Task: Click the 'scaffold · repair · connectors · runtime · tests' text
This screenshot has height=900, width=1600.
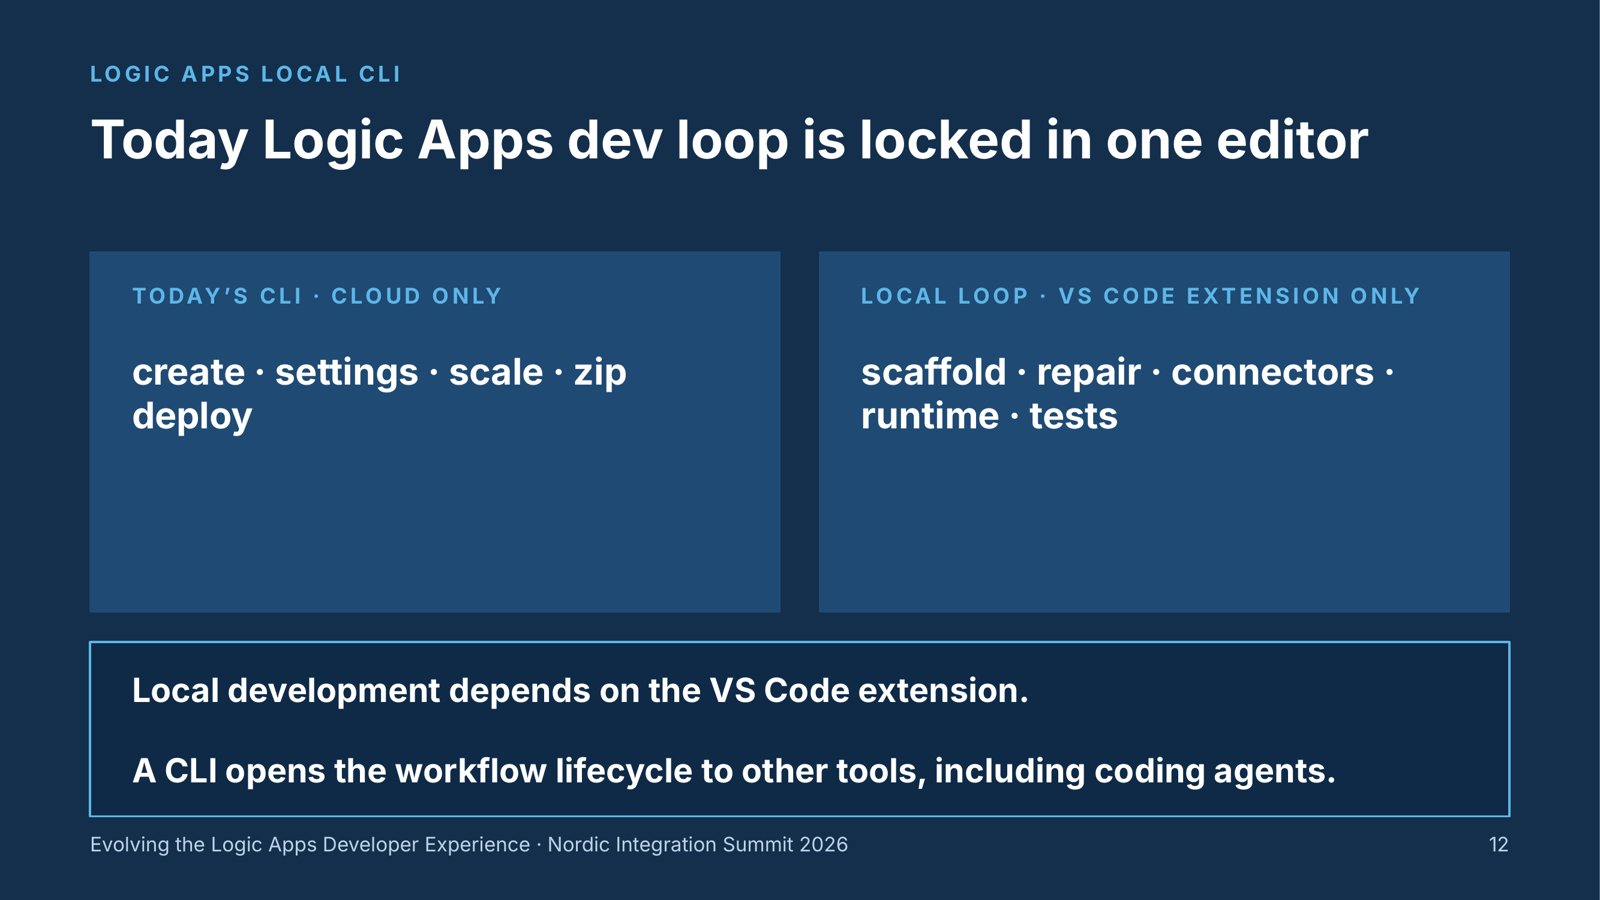Action: tap(1127, 394)
